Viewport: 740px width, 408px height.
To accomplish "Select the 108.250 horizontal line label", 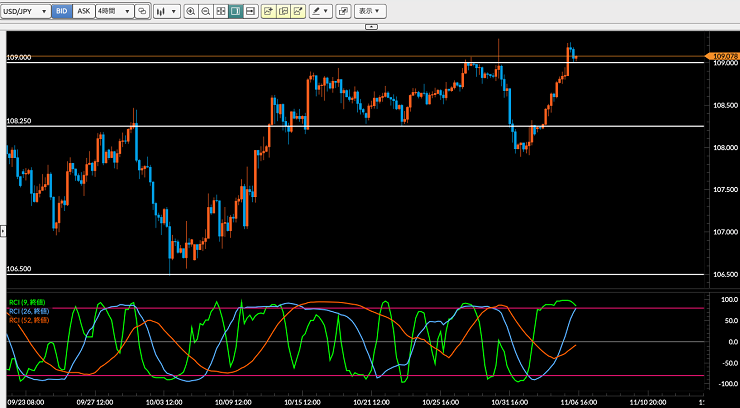I will point(19,121).
